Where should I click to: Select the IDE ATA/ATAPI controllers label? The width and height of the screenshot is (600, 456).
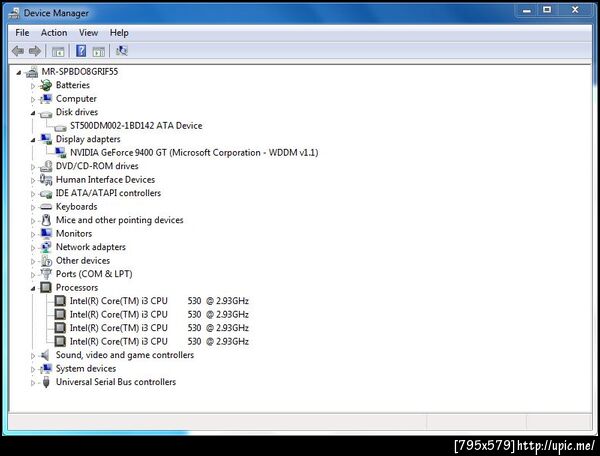(108, 193)
